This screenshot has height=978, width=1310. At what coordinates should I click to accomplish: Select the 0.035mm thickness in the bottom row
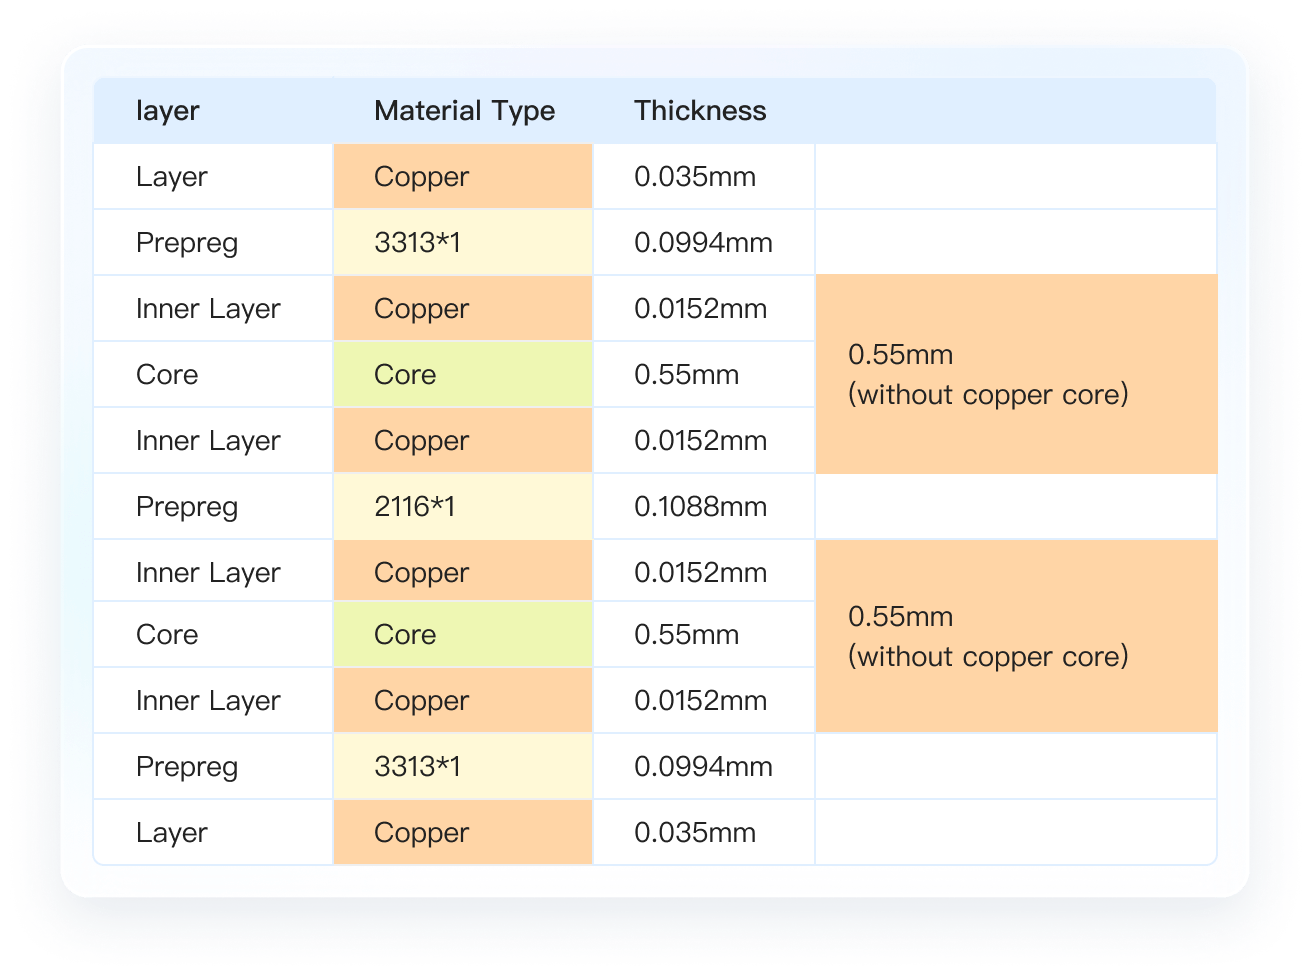tap(695, 833)
